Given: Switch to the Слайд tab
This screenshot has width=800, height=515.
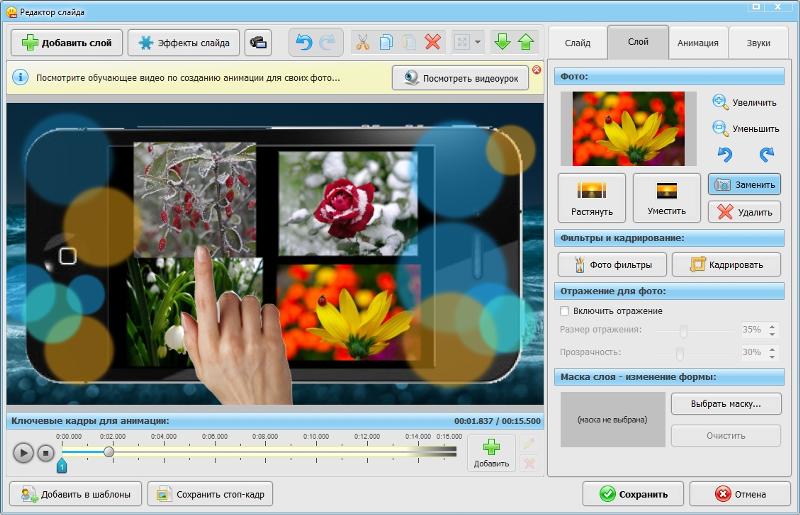Looking at the screenshot, I should 578,43.
